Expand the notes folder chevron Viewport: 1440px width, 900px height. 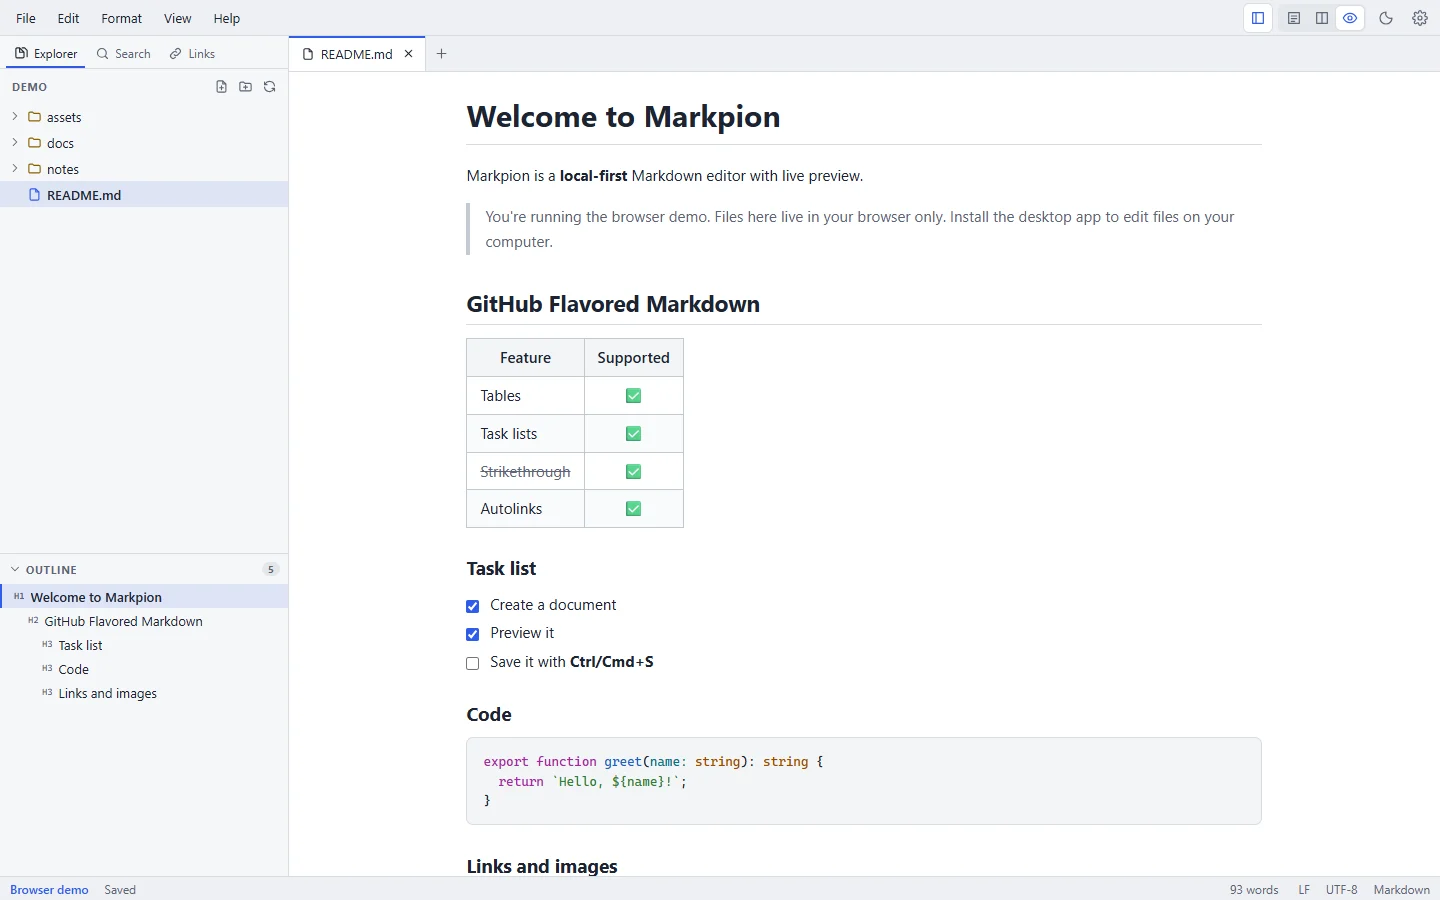click(x=15, y=169)
